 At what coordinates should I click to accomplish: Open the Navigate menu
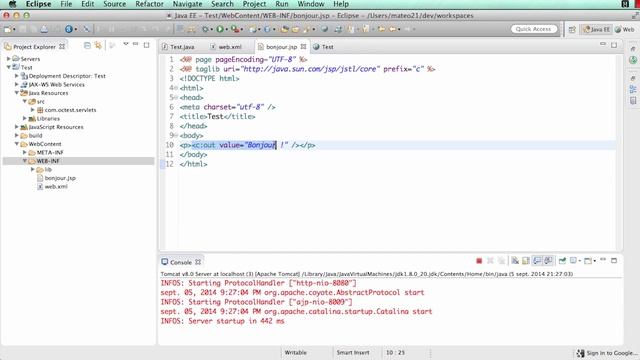187,4
